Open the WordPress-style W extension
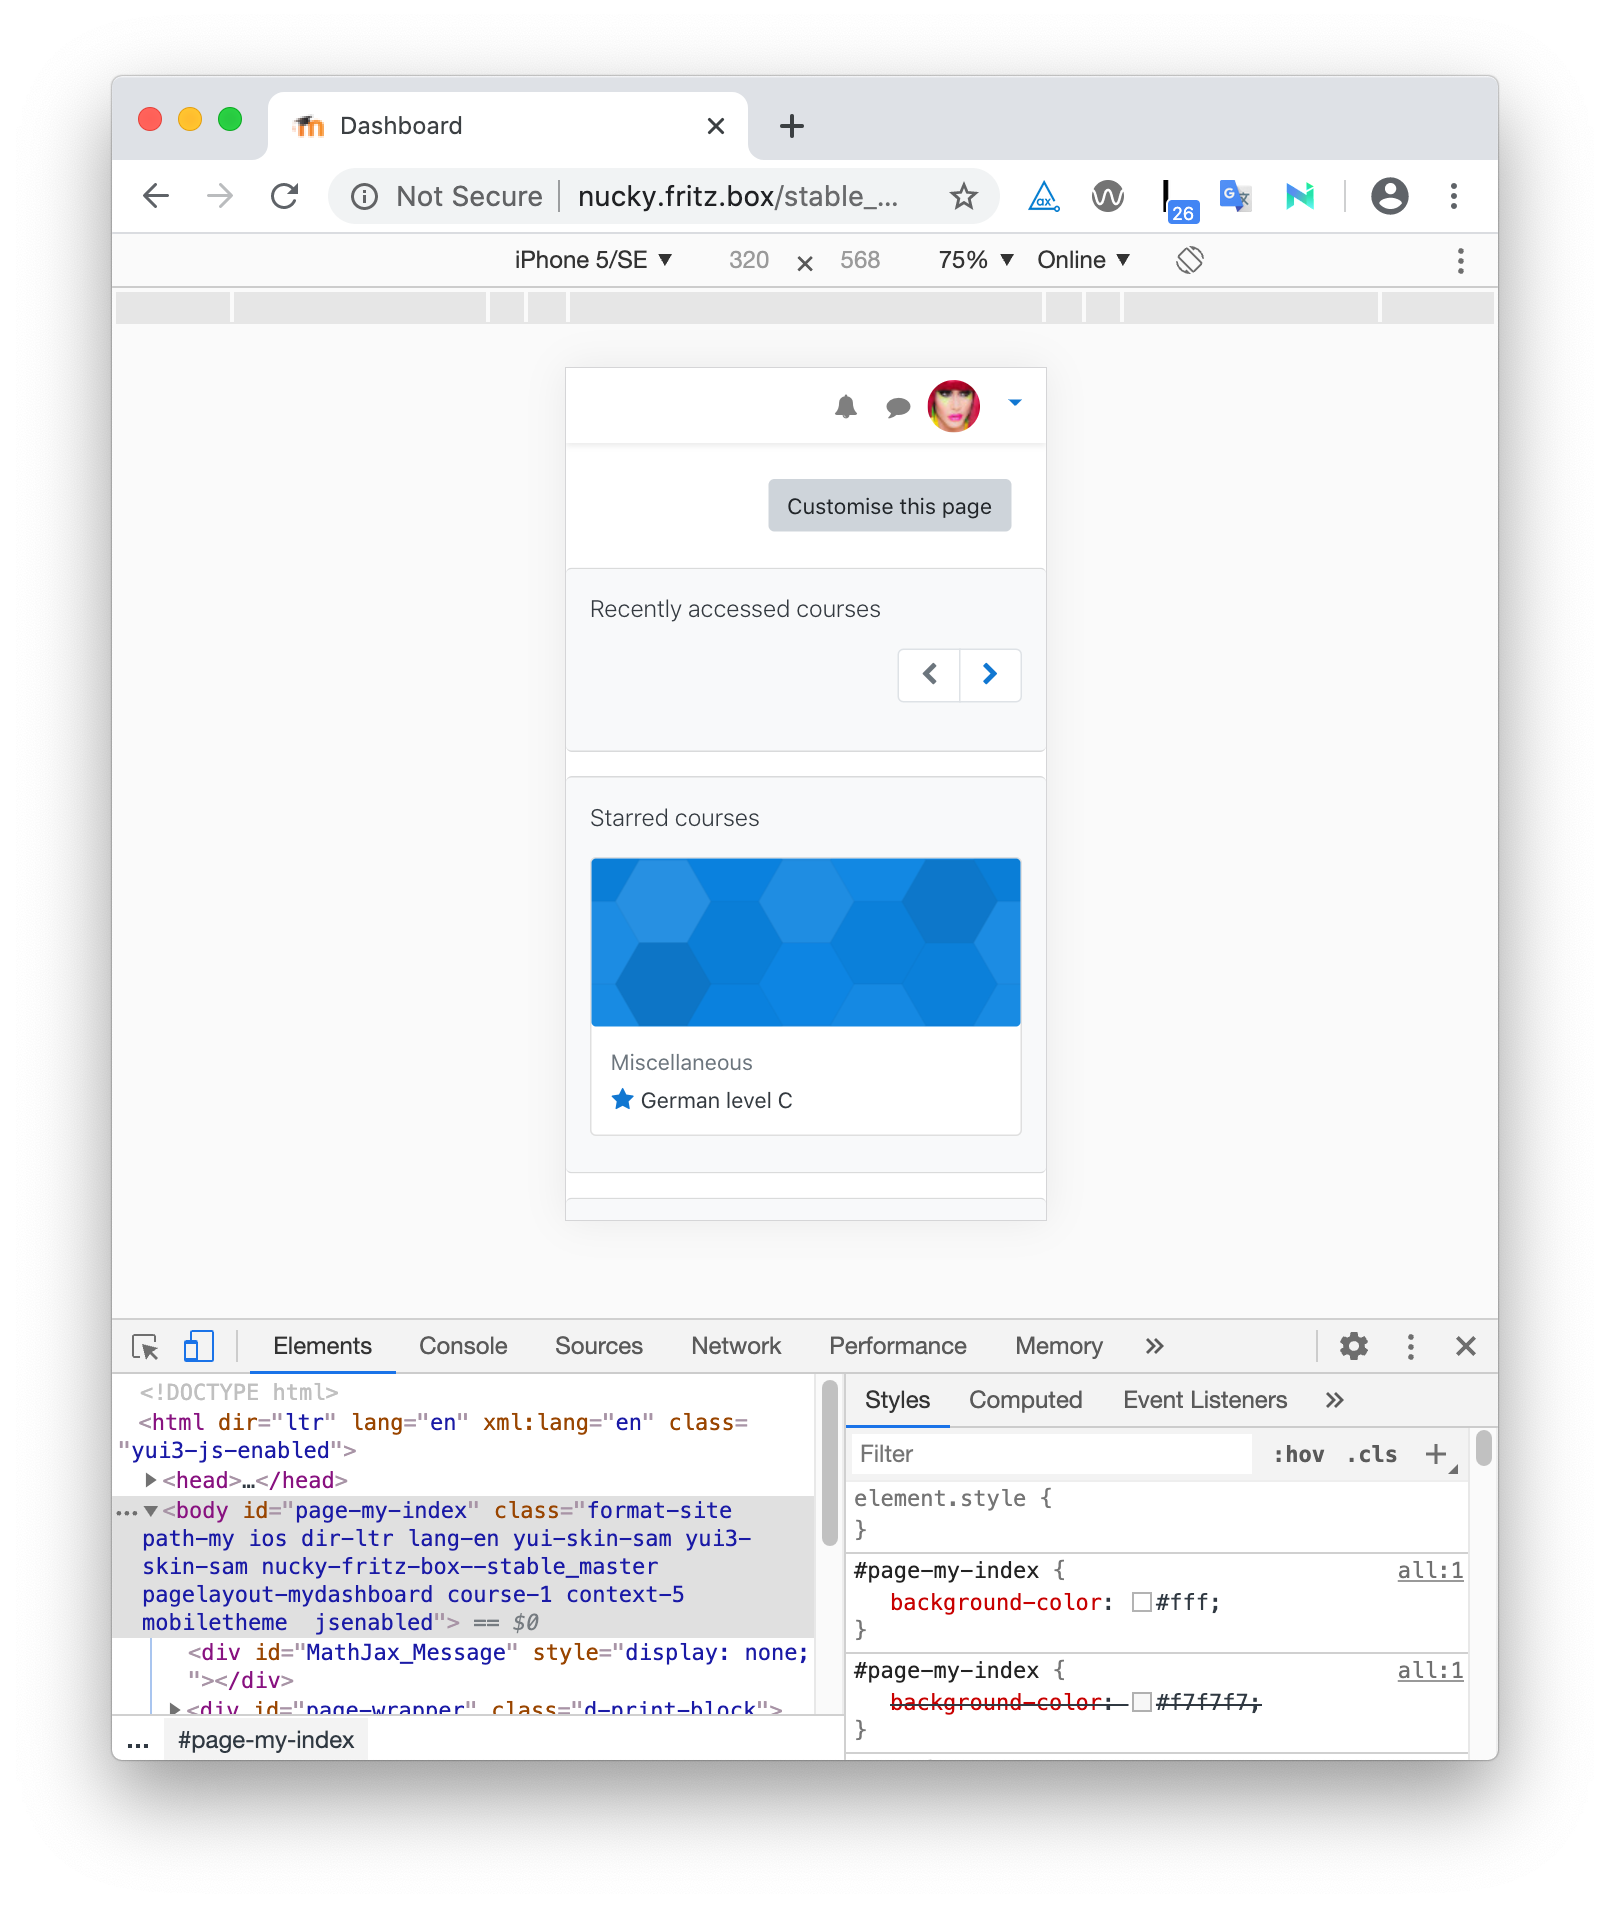 click(1108, 196)
